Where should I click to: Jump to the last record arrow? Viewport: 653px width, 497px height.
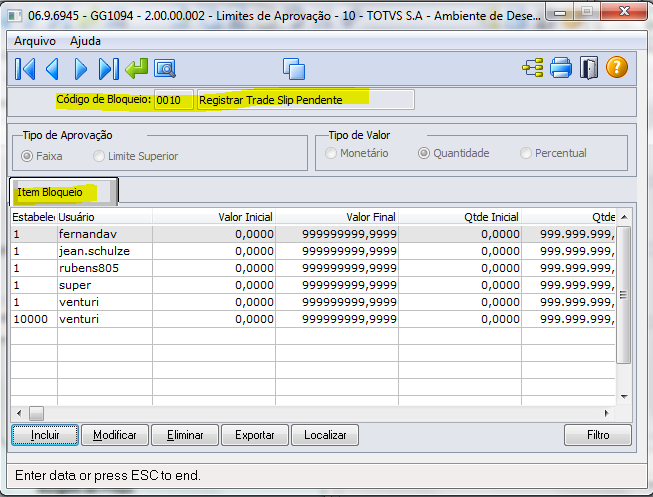109,68
